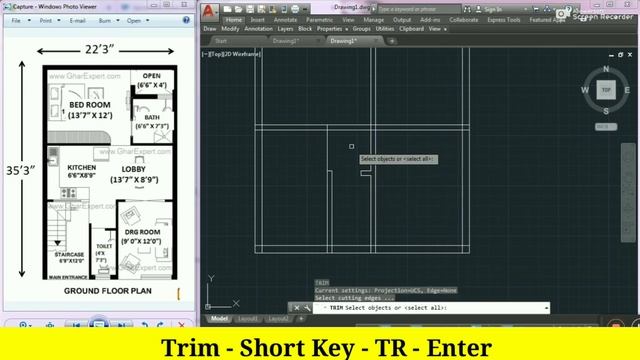Switch to the Layout1 tab
The image size is (640, 360).
(247, 318)
